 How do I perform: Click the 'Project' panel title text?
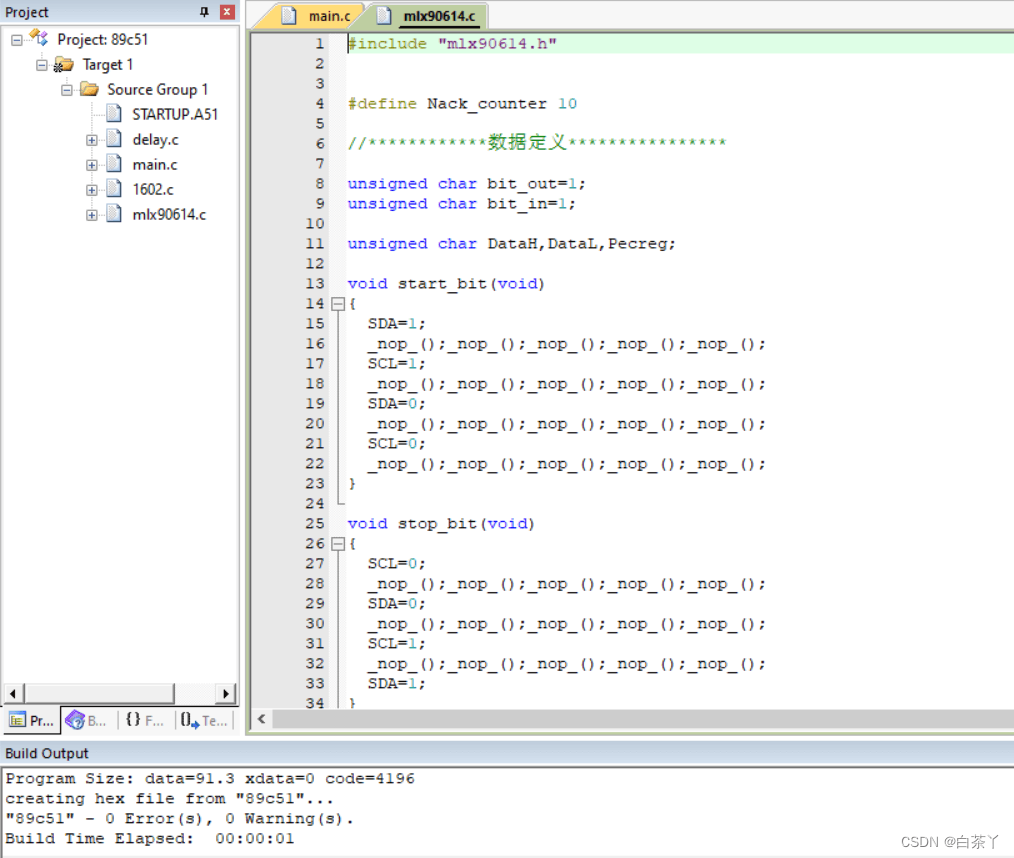[x=27, y=12]
